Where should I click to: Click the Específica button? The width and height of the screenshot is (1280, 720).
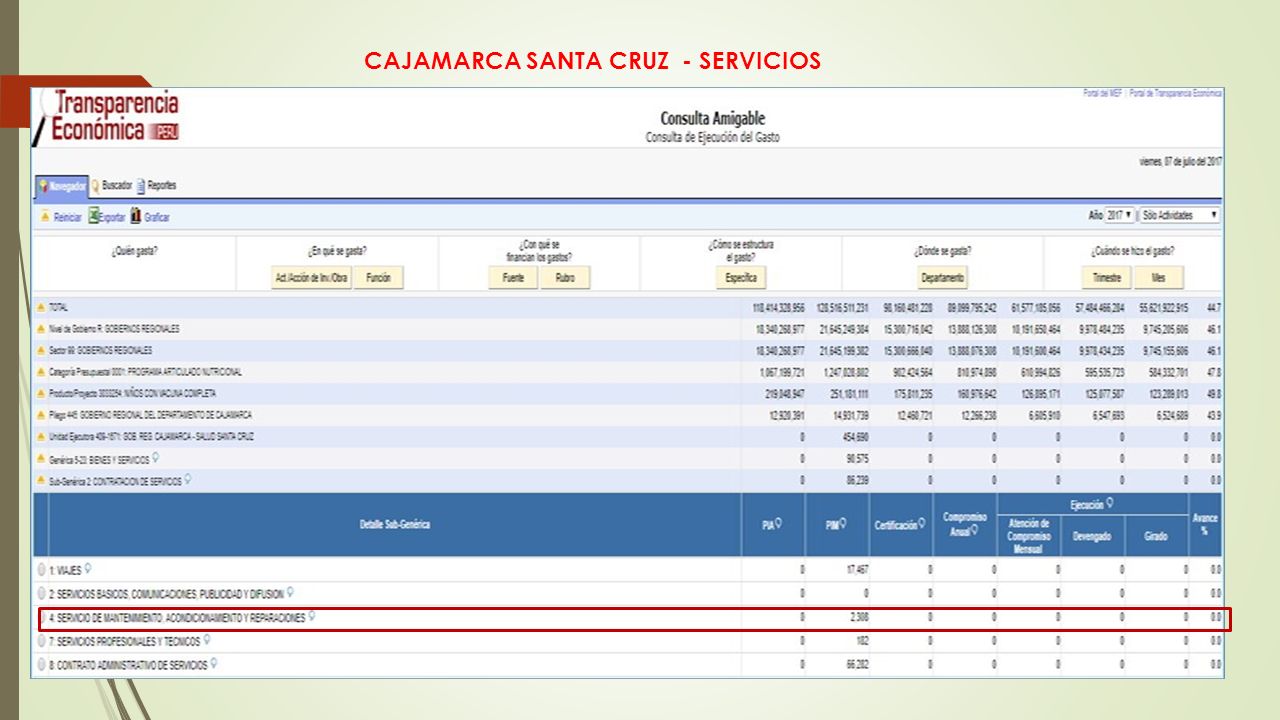[741, 277]
